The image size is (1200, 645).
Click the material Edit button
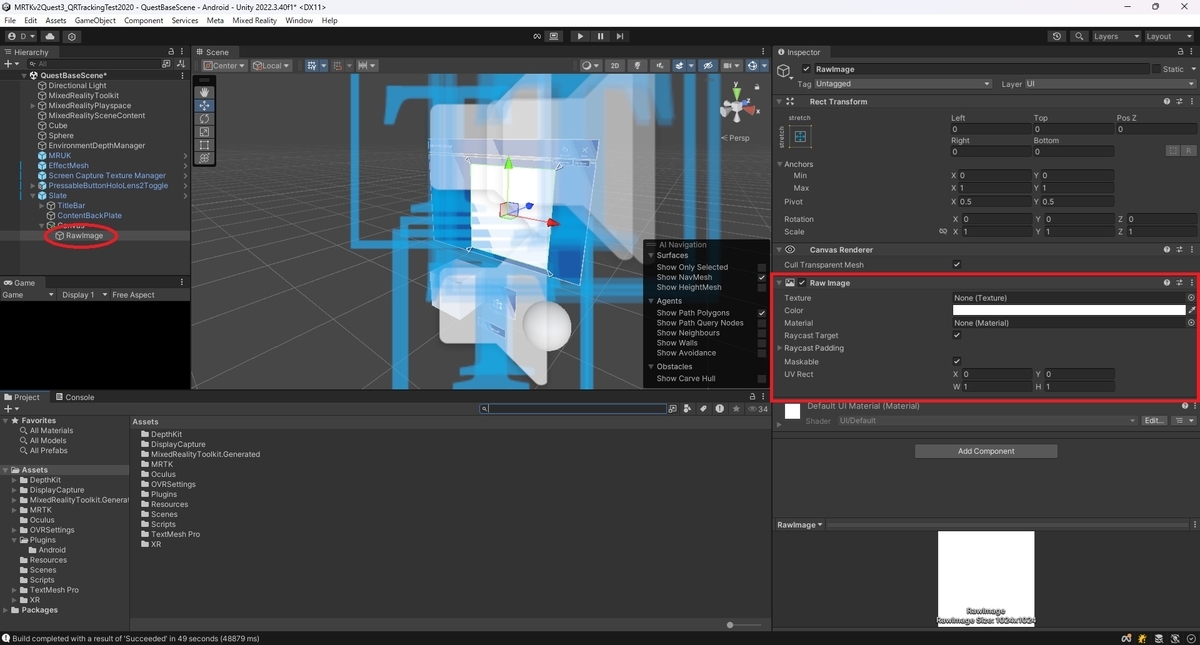(1154, 421)
